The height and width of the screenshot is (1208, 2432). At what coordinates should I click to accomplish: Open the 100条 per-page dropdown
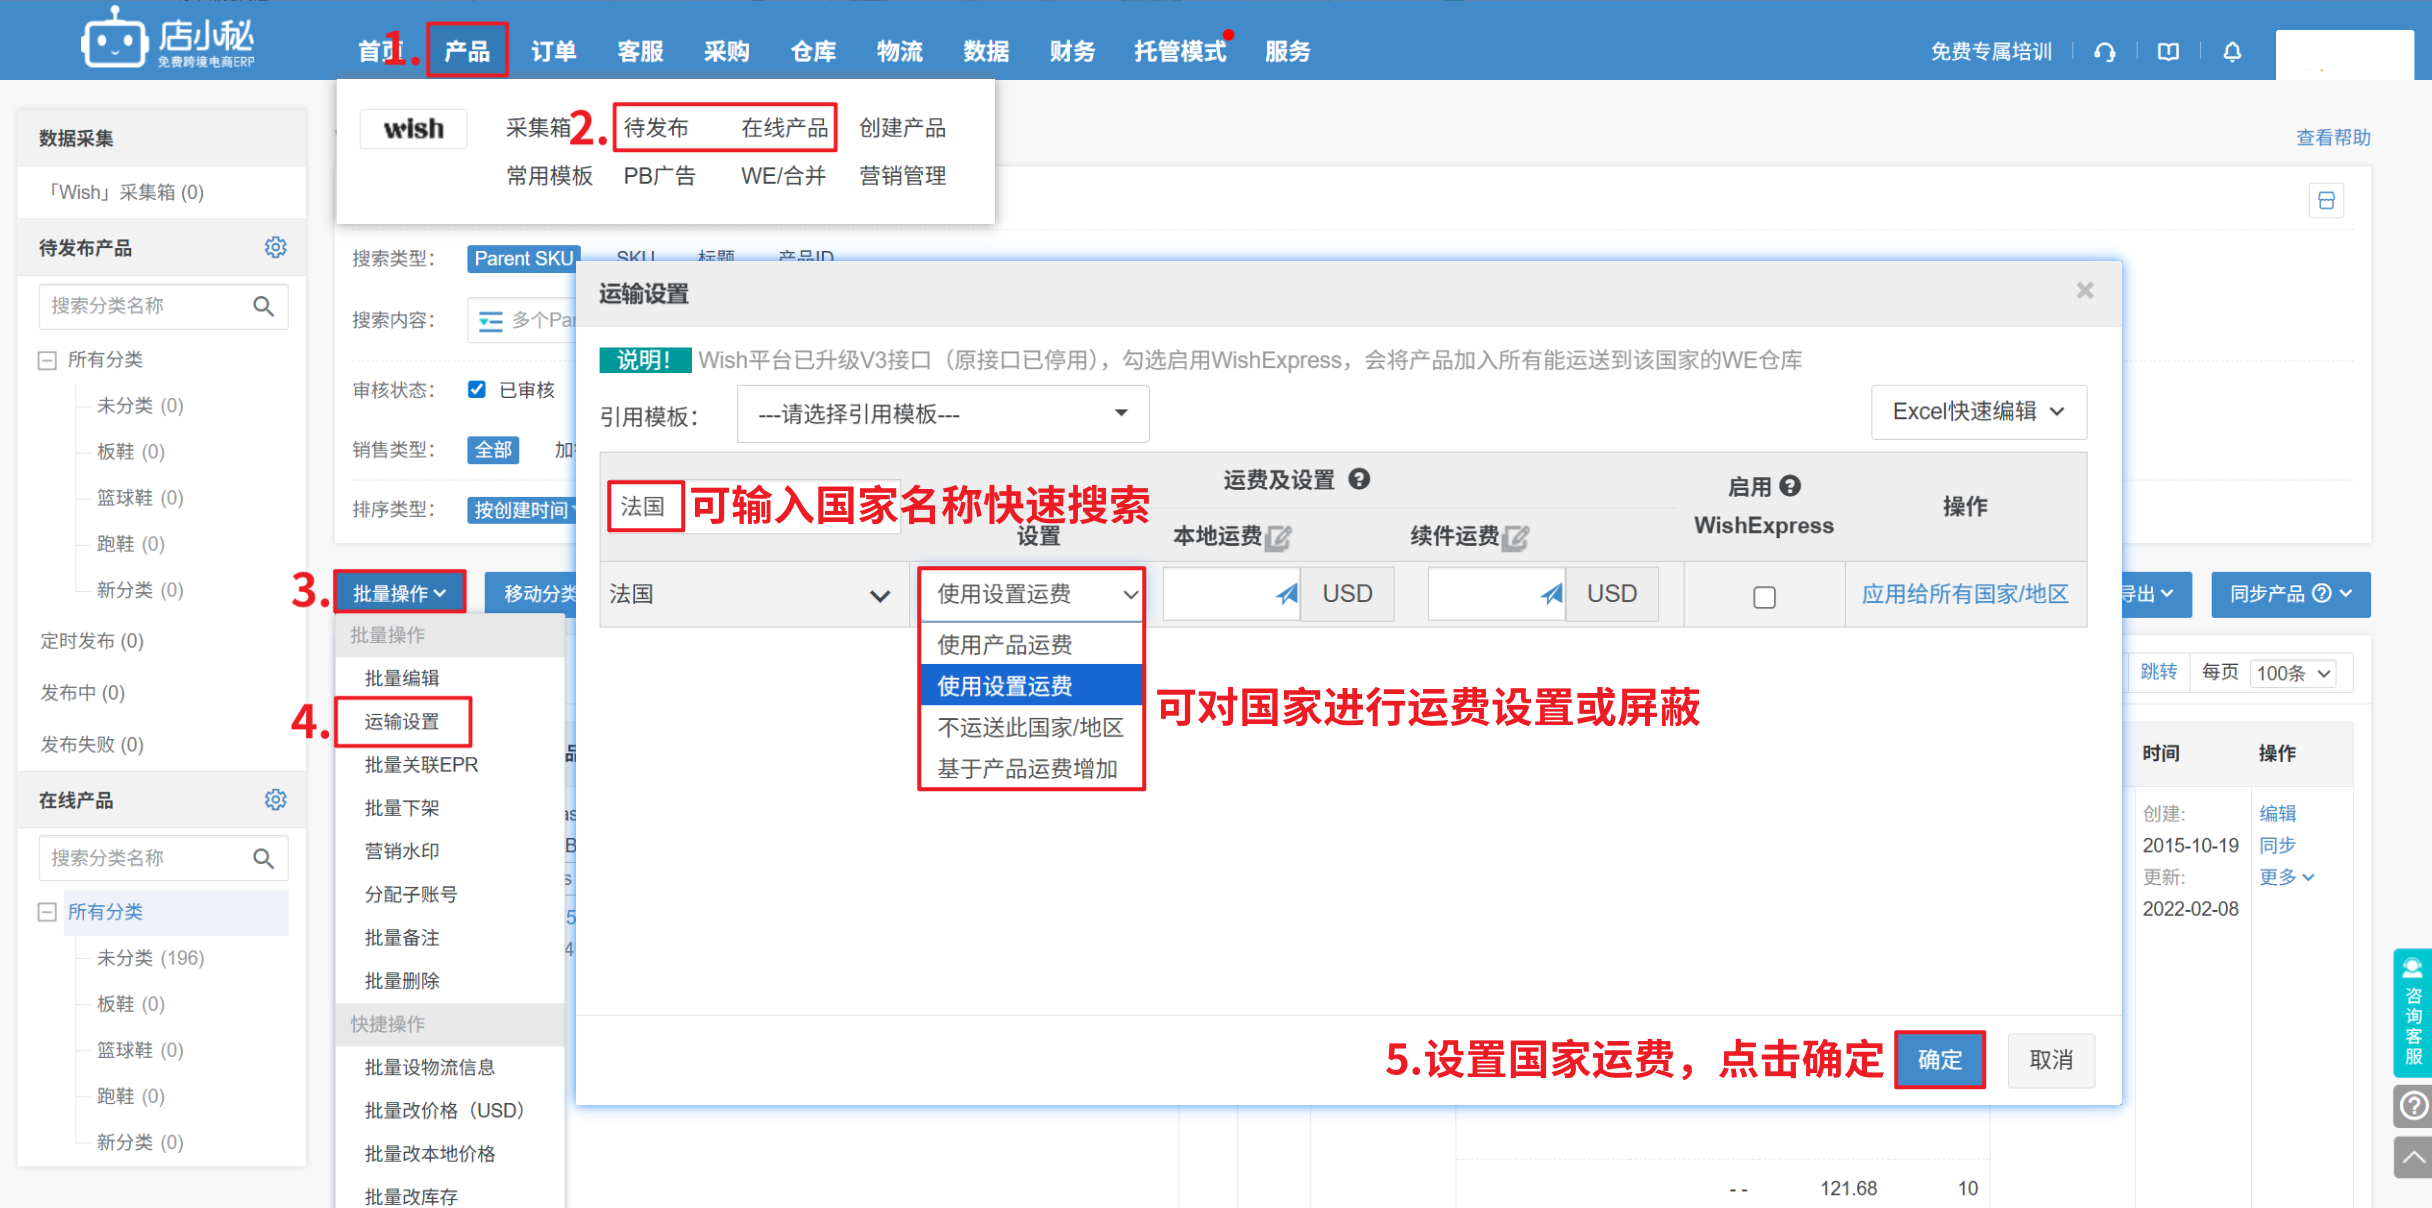pyautogui.click(x=2294, y=673)
